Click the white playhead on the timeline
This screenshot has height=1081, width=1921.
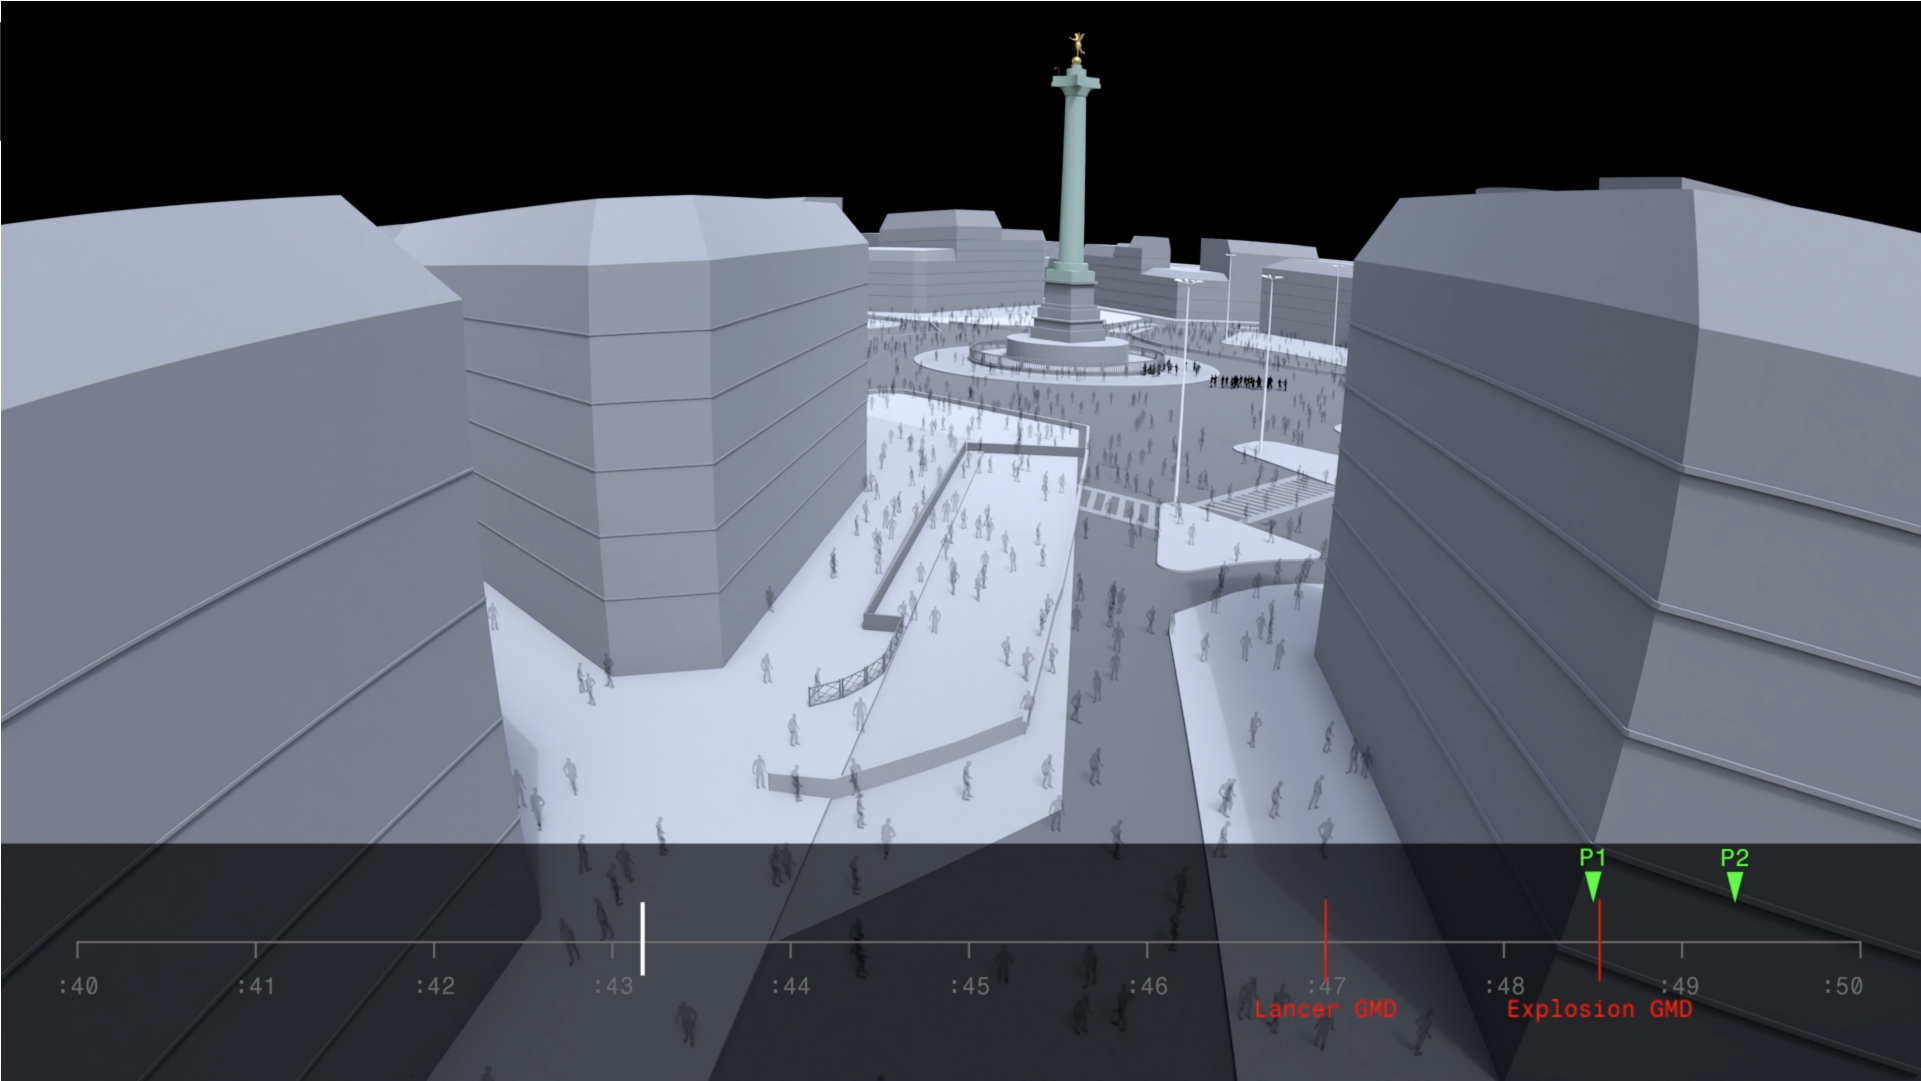[642, 938]
